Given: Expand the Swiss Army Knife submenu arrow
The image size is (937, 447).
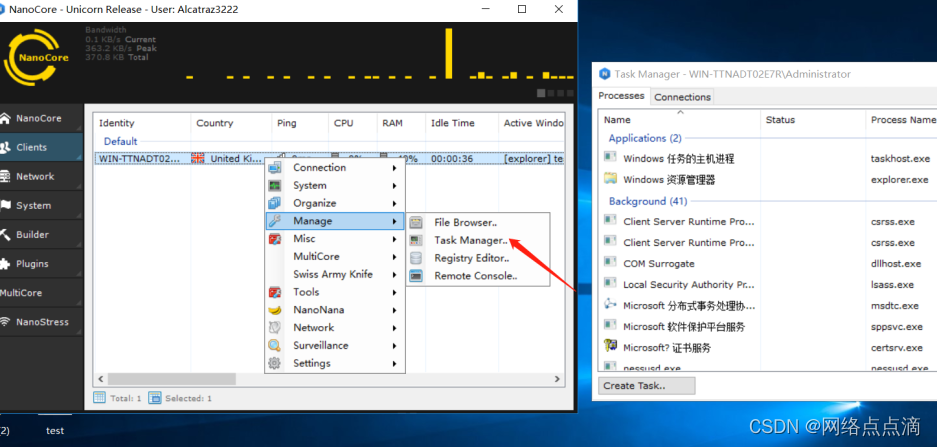Looking at the screenshot, I should pyautogui.click(x=394, y=275).
